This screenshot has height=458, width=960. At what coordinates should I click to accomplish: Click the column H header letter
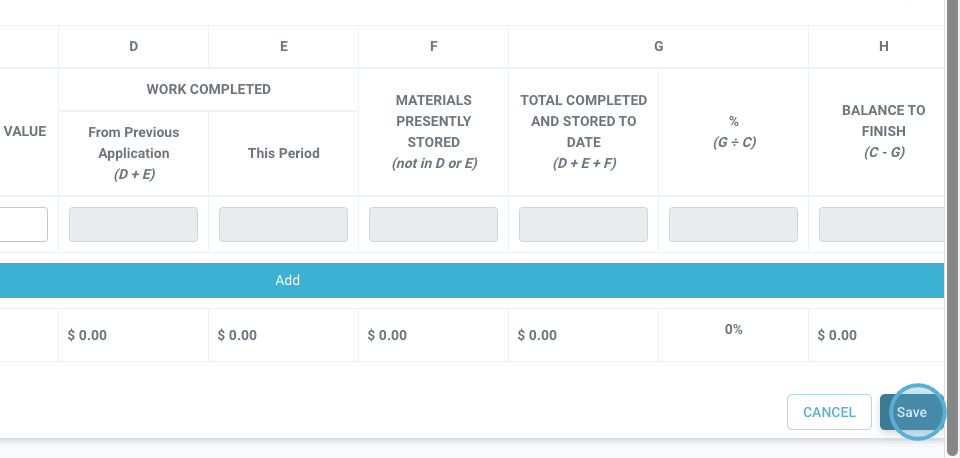[883, 46]
